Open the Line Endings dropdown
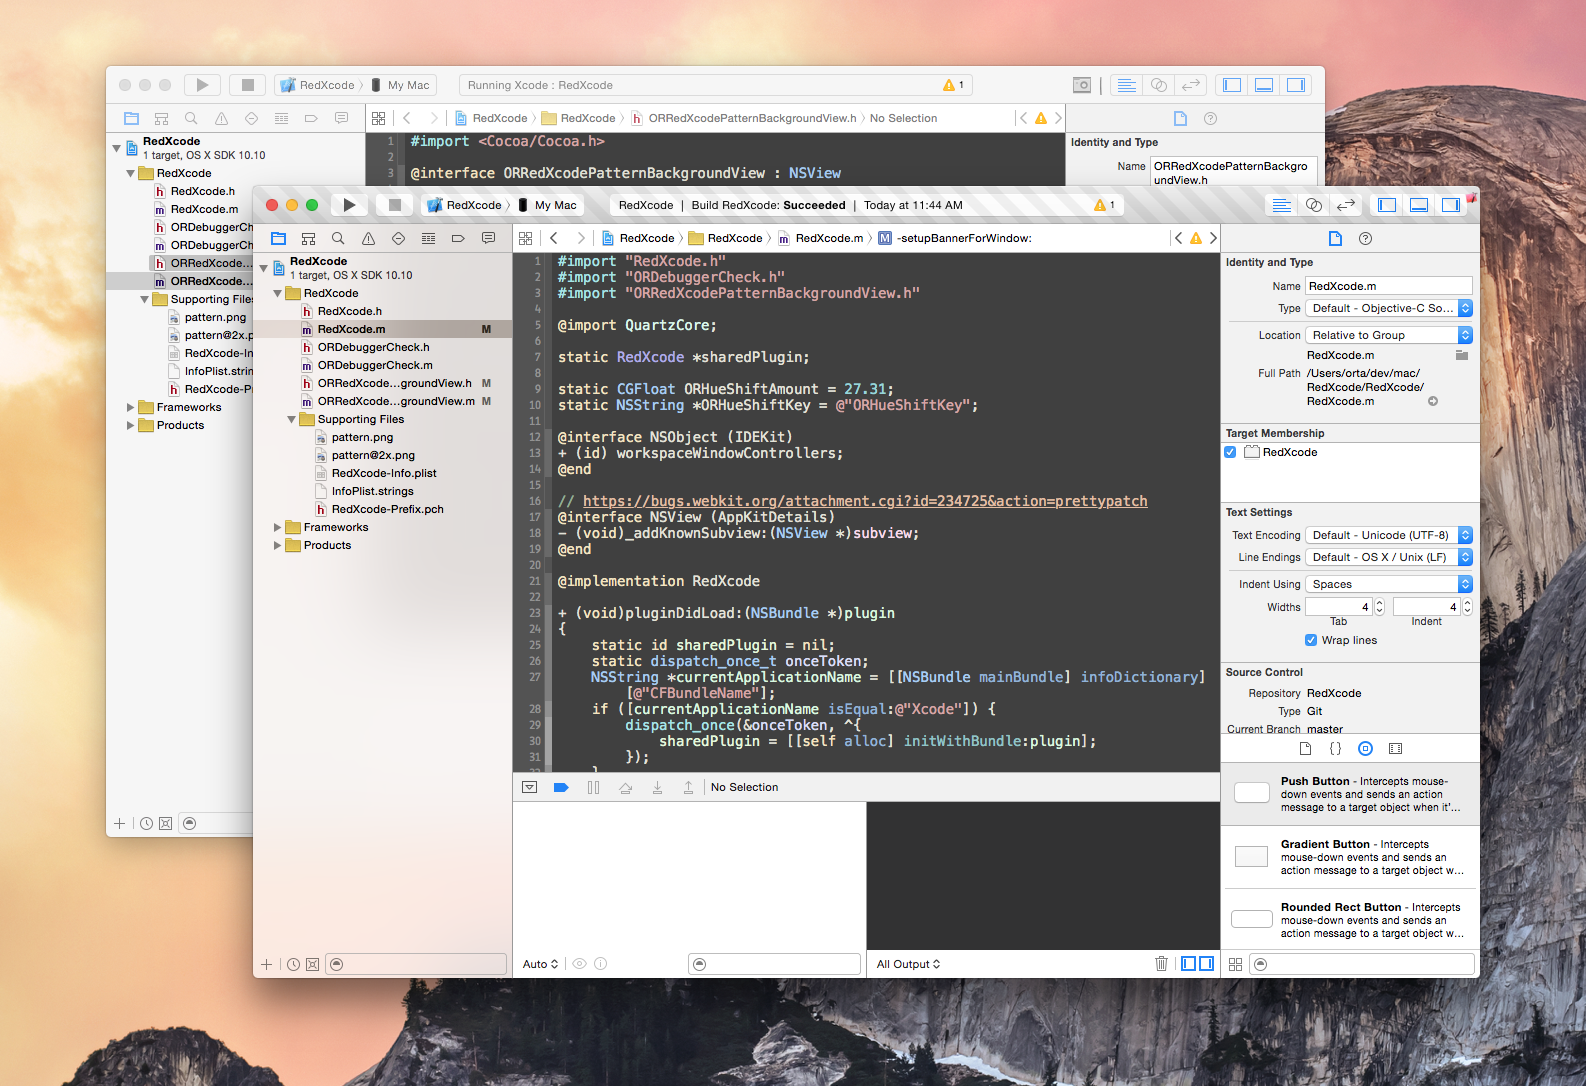The width and height of the screenshot is (1586, 1086). tap(1389, 557)
